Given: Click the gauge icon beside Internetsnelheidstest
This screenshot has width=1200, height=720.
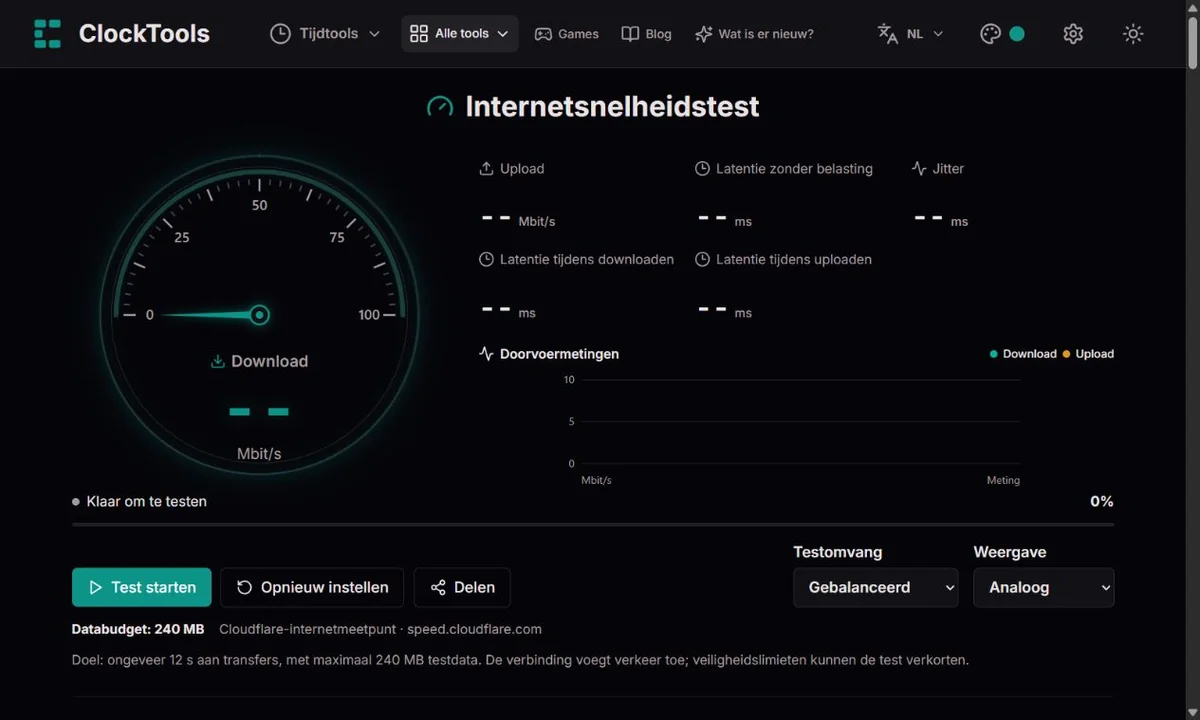Looking at the screenshot, I should point(440,107).
